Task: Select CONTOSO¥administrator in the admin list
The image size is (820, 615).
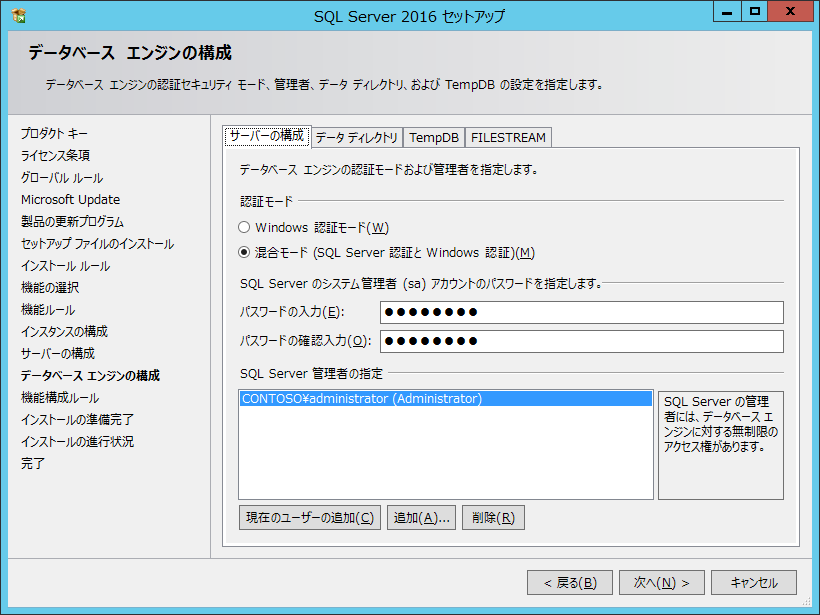Action: 362,399
